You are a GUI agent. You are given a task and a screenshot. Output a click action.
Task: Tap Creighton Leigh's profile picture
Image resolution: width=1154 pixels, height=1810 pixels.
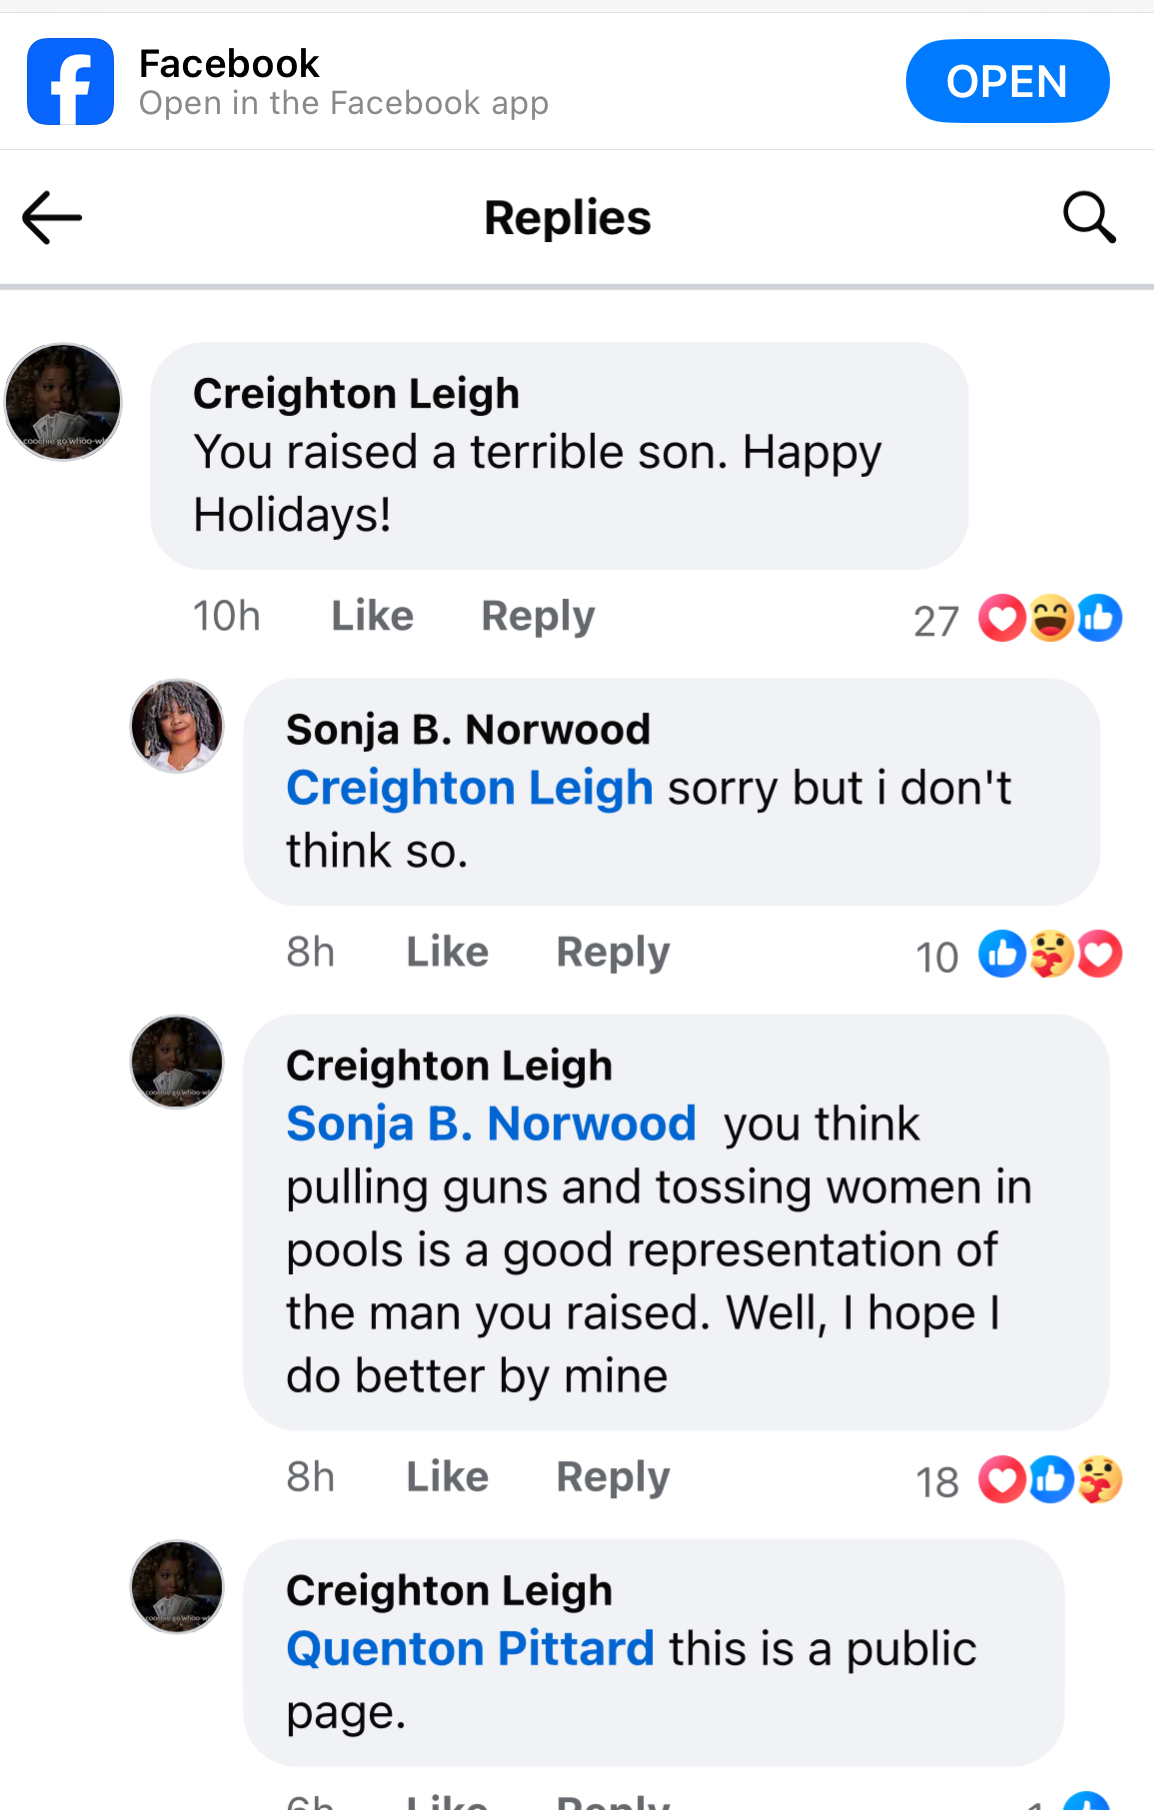pos(62,402)
